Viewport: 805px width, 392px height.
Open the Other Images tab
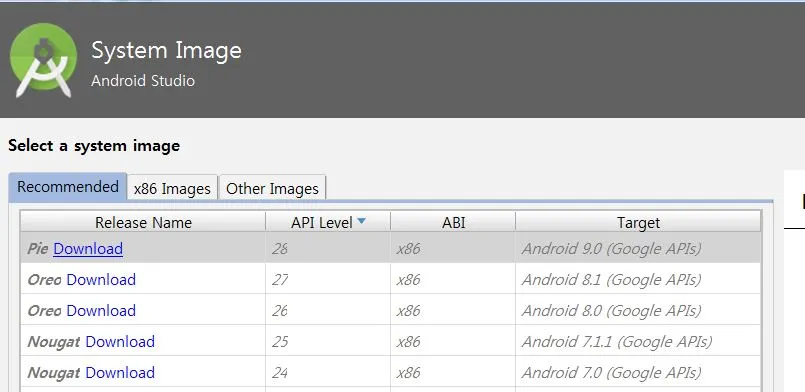click(x=272, y=188)
